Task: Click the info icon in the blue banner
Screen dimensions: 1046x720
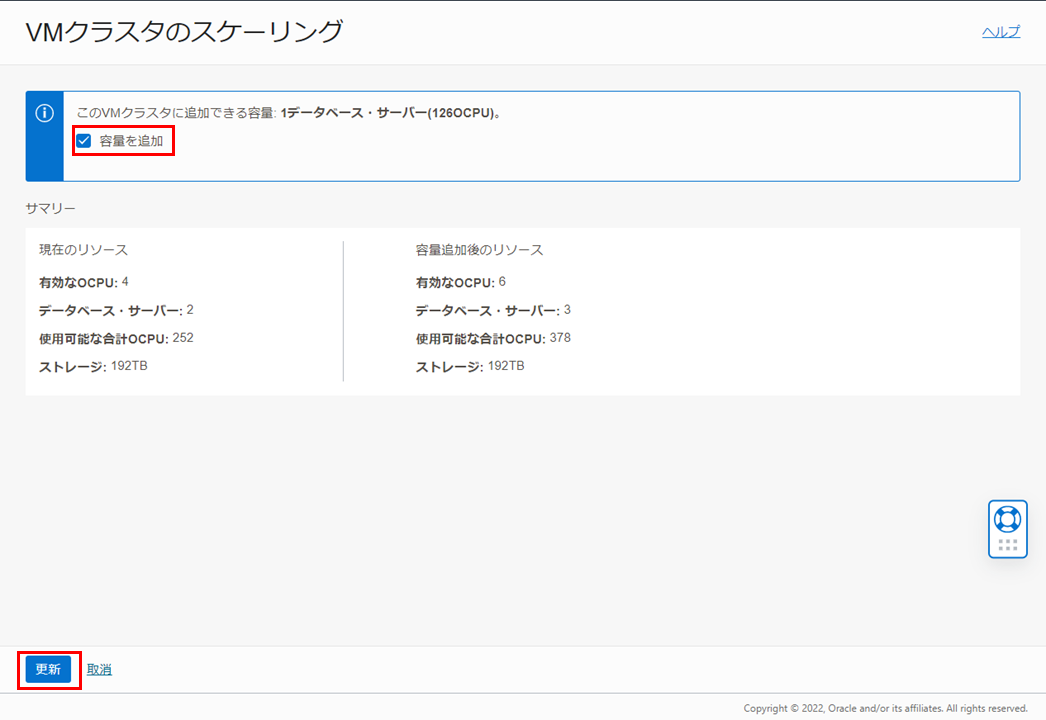Action: [x=44, y=113]
